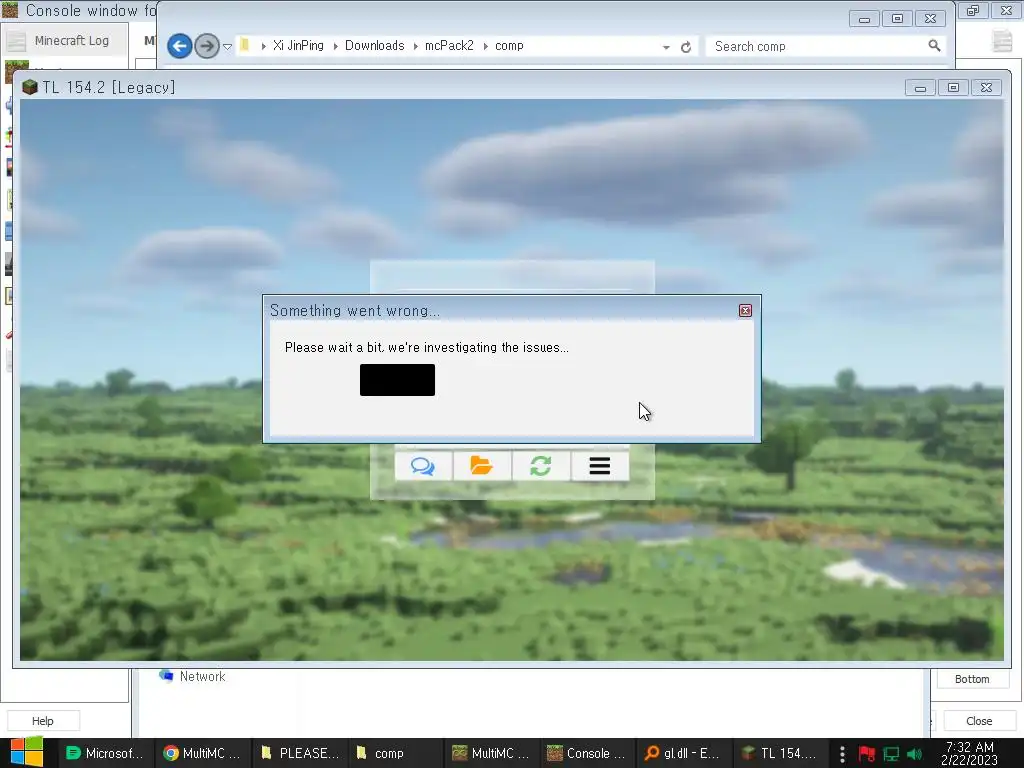
Task: Maximize the Explorer comp window
Action: tap(897, 19)
